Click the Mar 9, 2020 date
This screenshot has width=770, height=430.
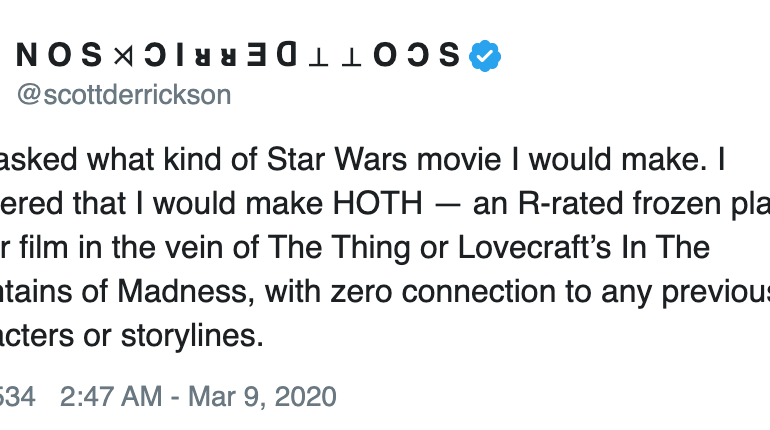click(262, 396)
